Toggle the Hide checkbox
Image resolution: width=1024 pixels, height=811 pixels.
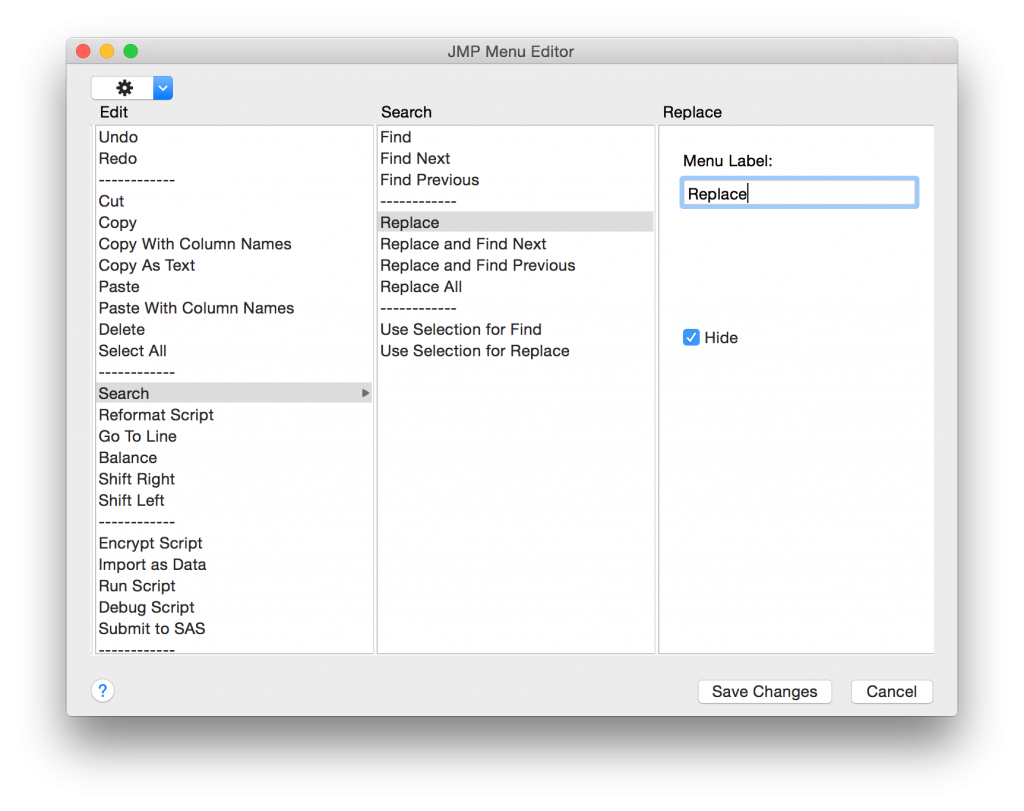pyautogui.click(x=691, y=338)
